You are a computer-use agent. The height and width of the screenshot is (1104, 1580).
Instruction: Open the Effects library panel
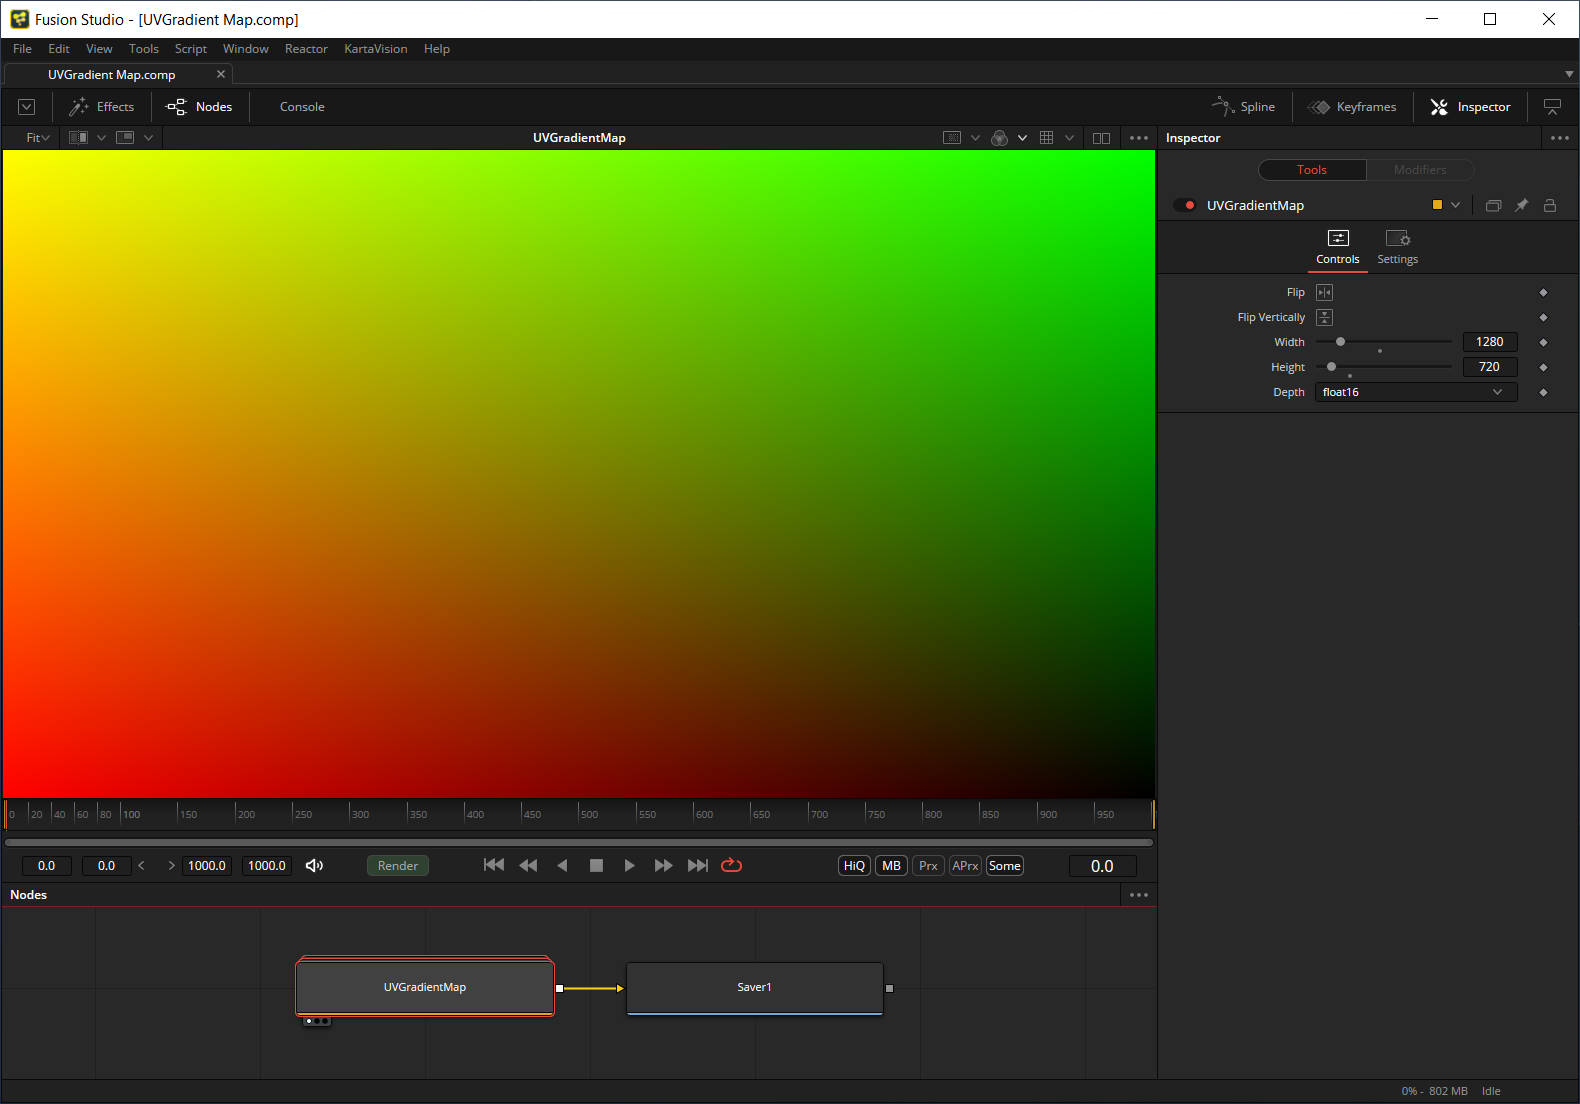coord(101,107)
